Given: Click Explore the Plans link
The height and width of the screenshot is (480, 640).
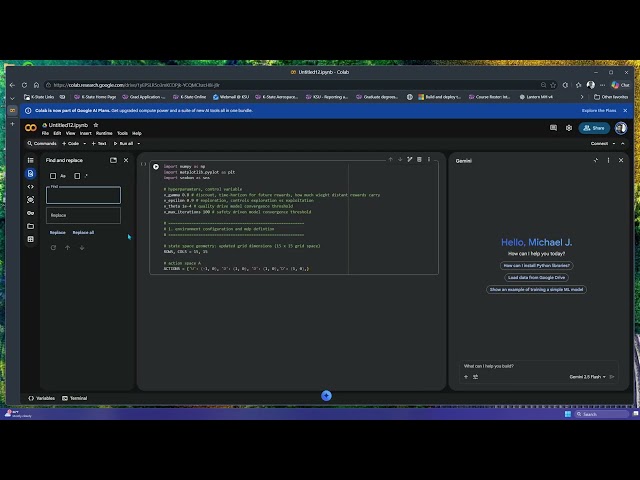Looking at the screenshot, I should (599, 111).
